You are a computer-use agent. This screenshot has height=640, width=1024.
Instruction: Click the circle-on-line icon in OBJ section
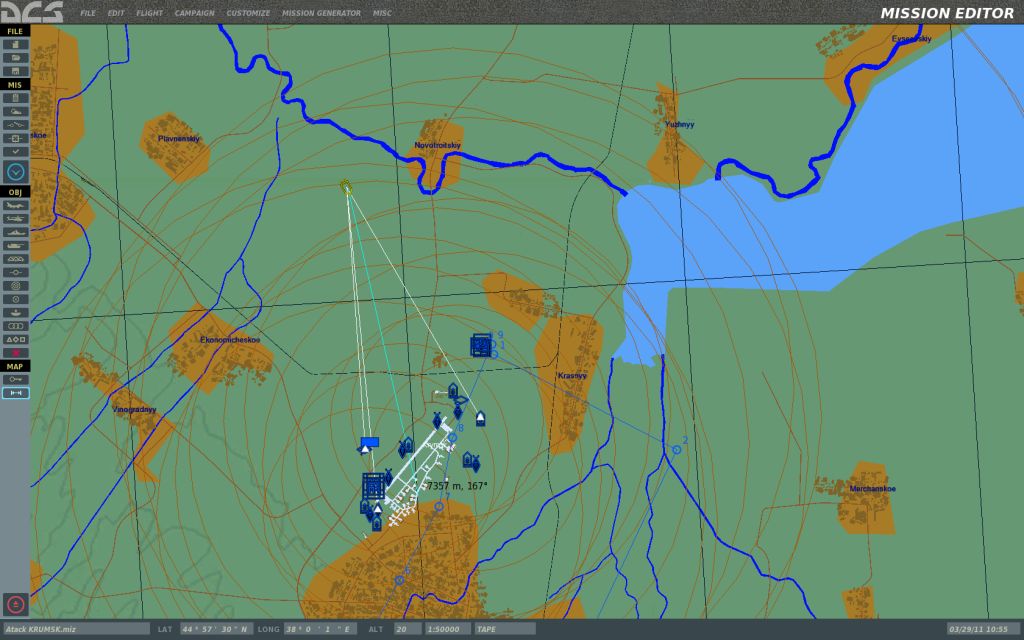point(15,272)
